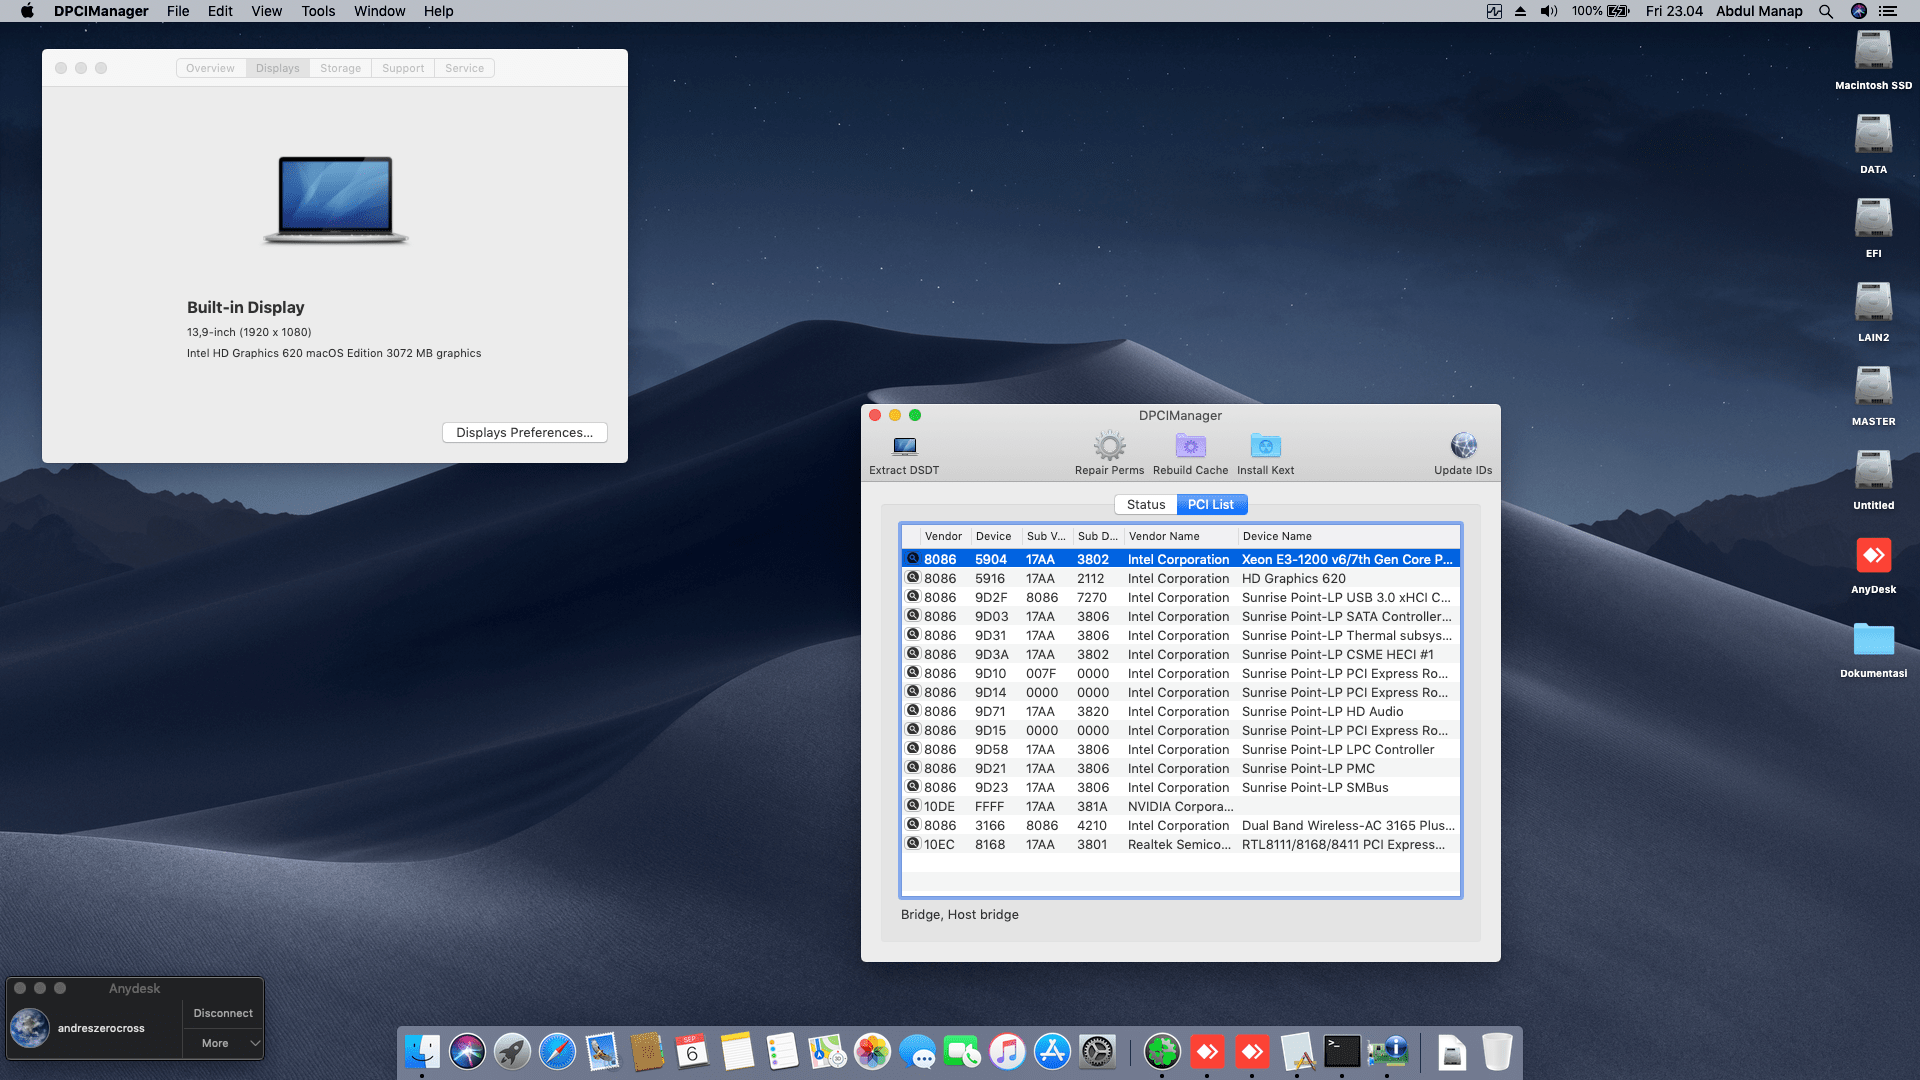Open the Overview tab
This screenshot has width=1920, height=1080.
pyautogui.click(x=210, y=68)
